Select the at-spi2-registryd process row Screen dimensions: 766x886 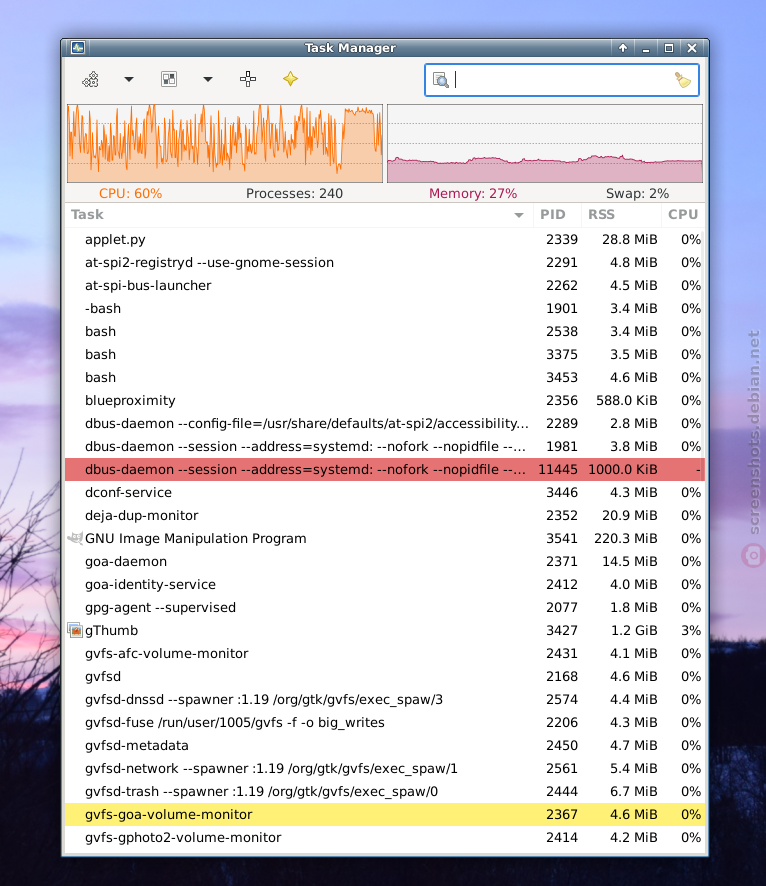click(x=385, y=263)
